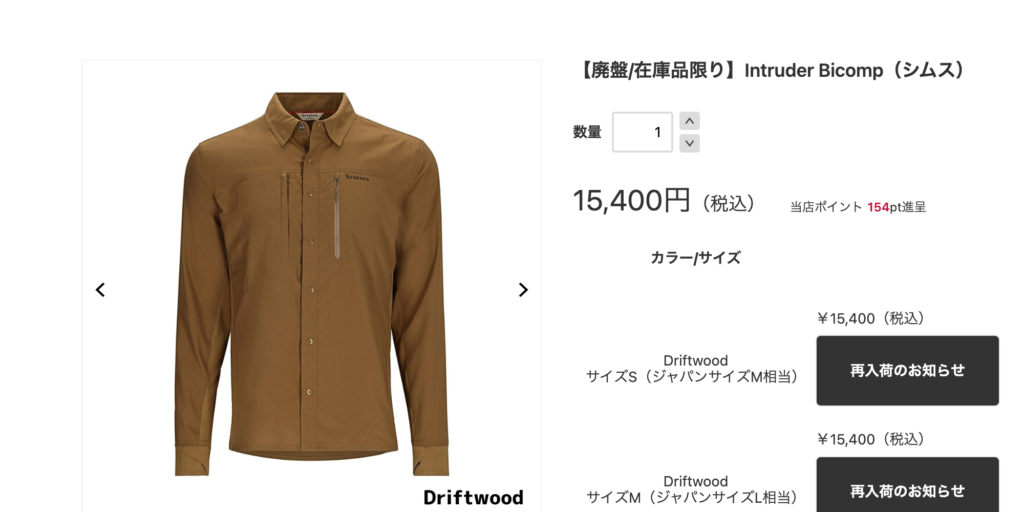The image size is (1024, 512).
Task: Click the カラー/サイズ heading
Action: pos(695,258)
